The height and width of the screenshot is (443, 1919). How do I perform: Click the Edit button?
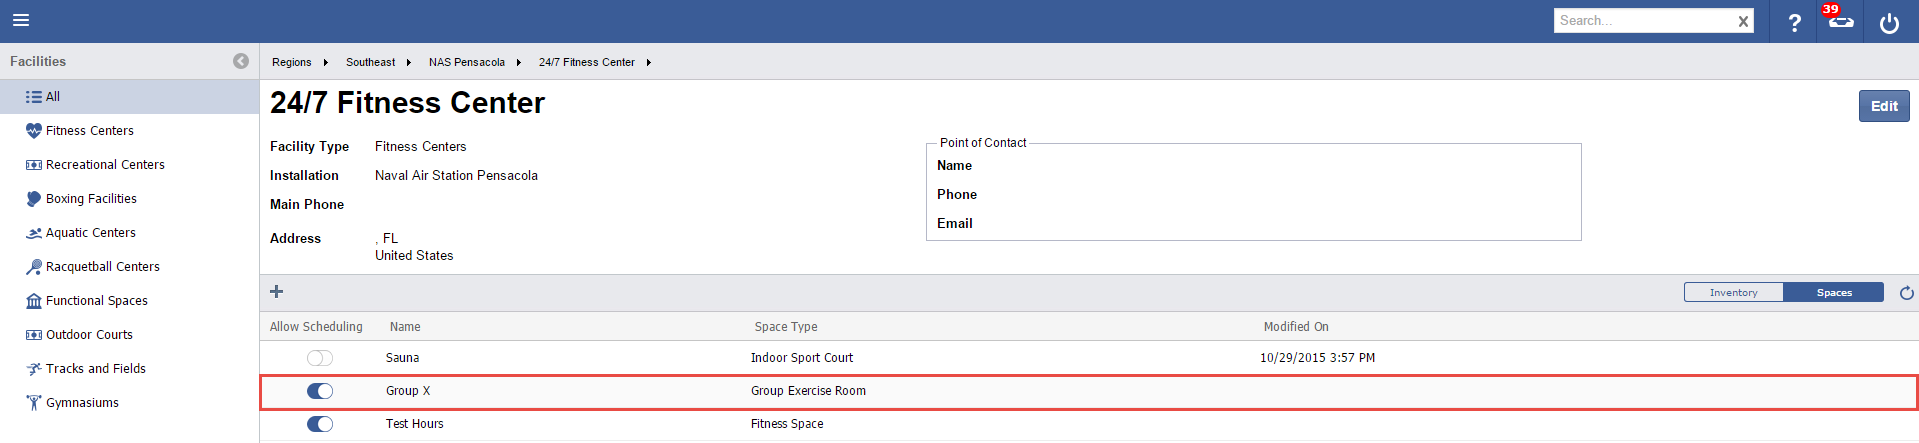(1883, 106)
